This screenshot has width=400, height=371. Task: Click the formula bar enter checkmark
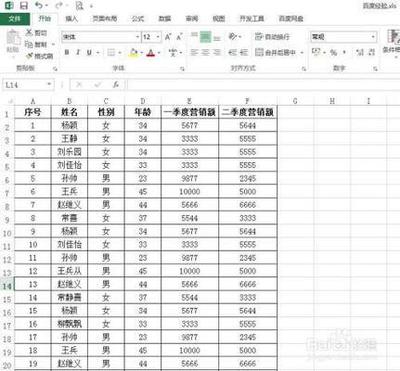[x=97, y=85]
